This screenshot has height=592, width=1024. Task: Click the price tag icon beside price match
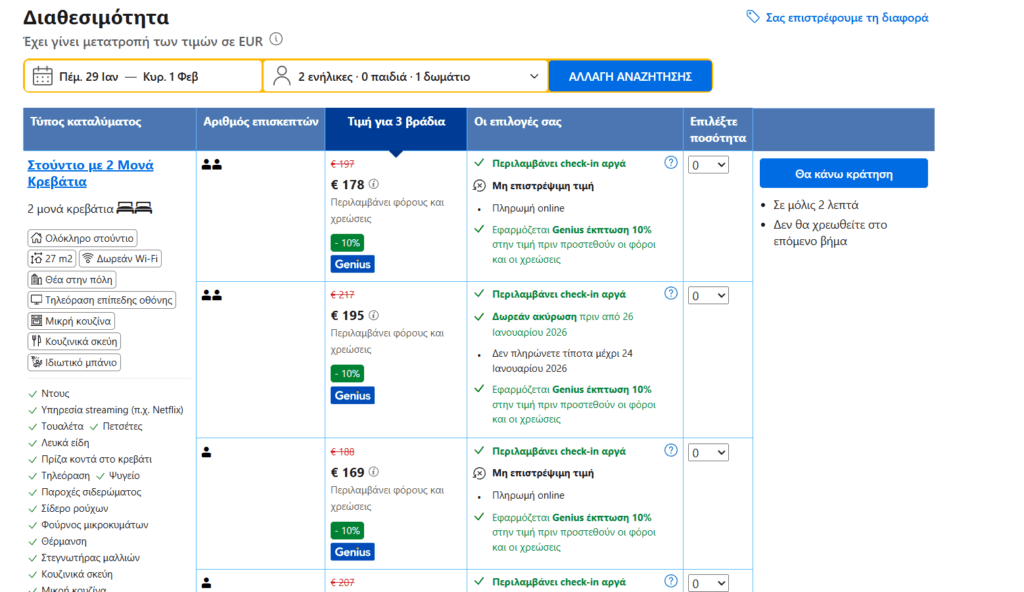[x=753, y=17]
